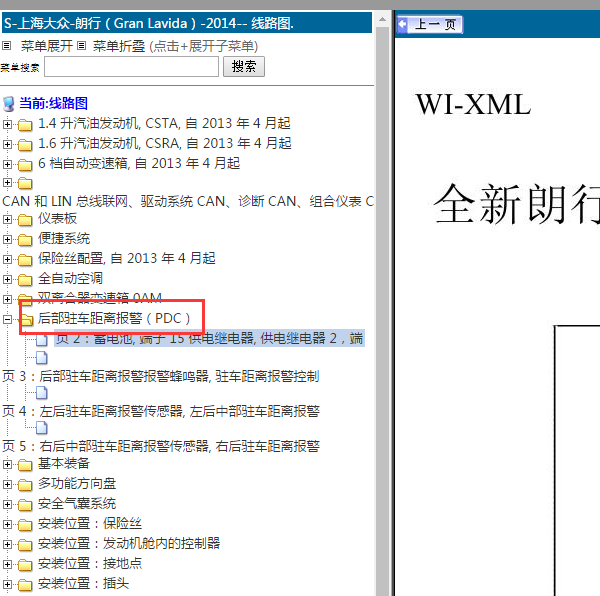Click folder icon beside 全自动空调
Image resolution: width=600 pixels, height=596 pixels.
pyautogui.click(x=25, y=280)
